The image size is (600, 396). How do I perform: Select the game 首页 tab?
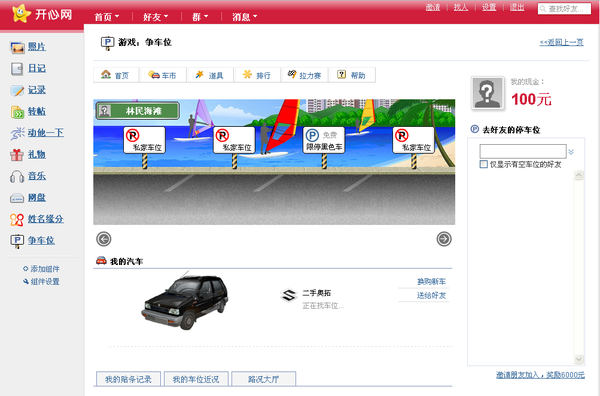click(116, 75)
